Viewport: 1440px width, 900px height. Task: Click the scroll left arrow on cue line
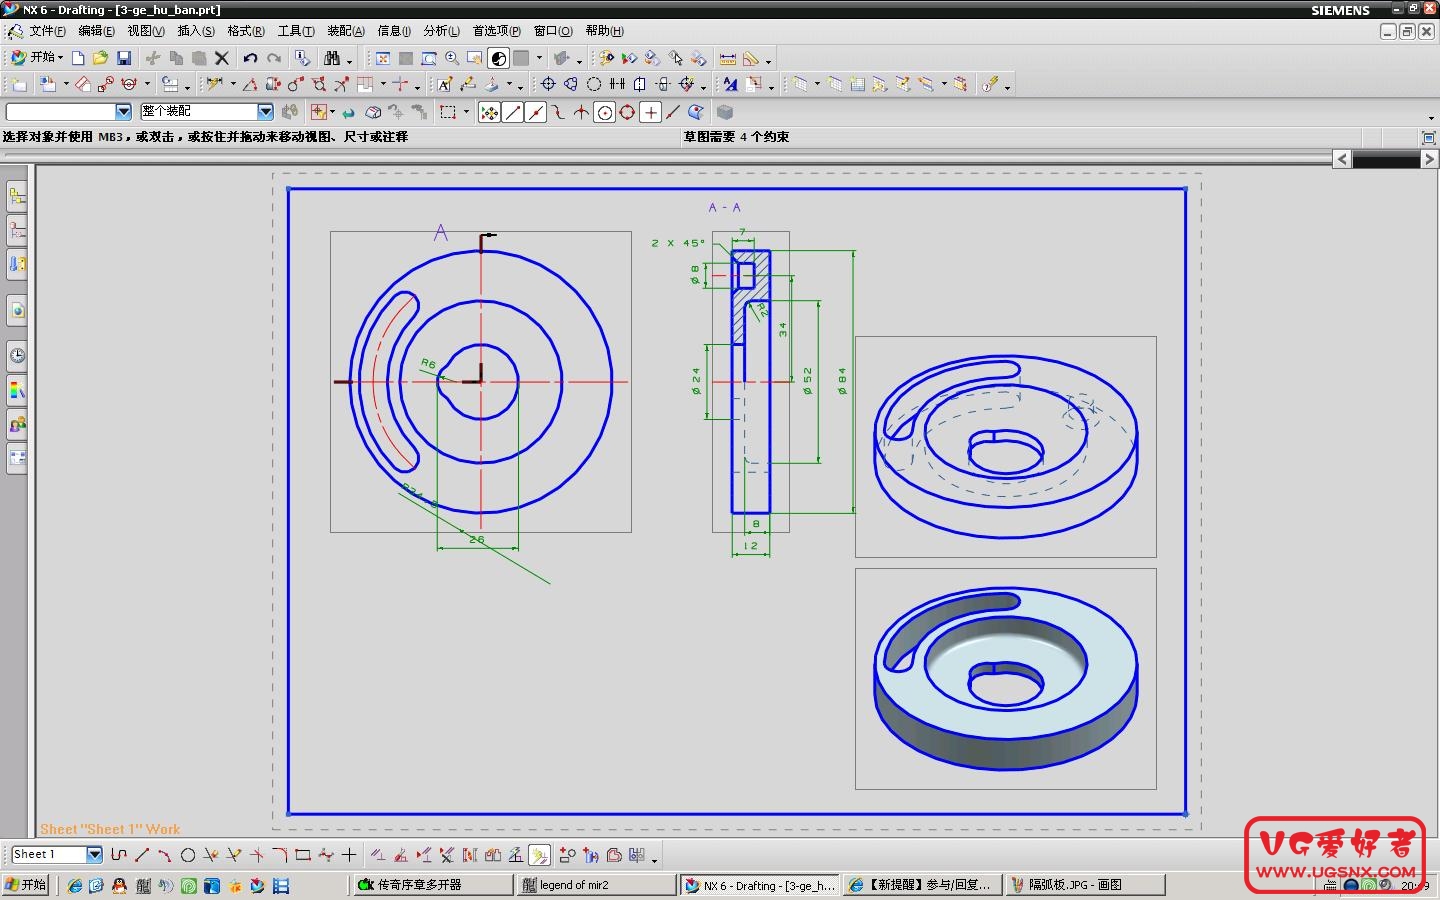point(1342,159)
